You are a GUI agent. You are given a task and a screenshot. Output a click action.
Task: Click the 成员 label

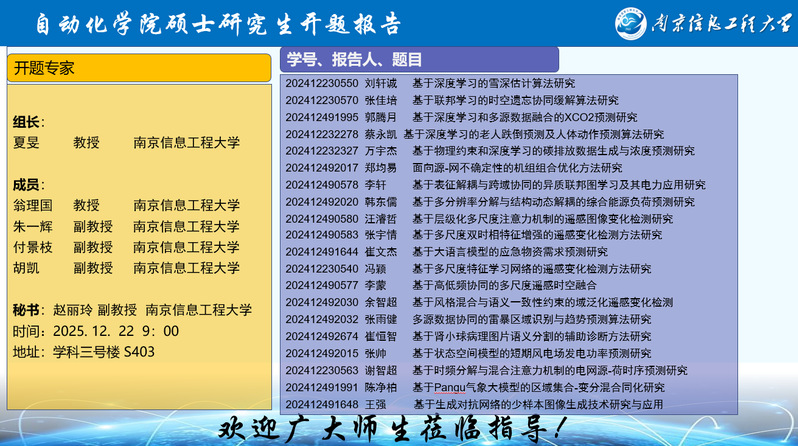coord(27,184)
